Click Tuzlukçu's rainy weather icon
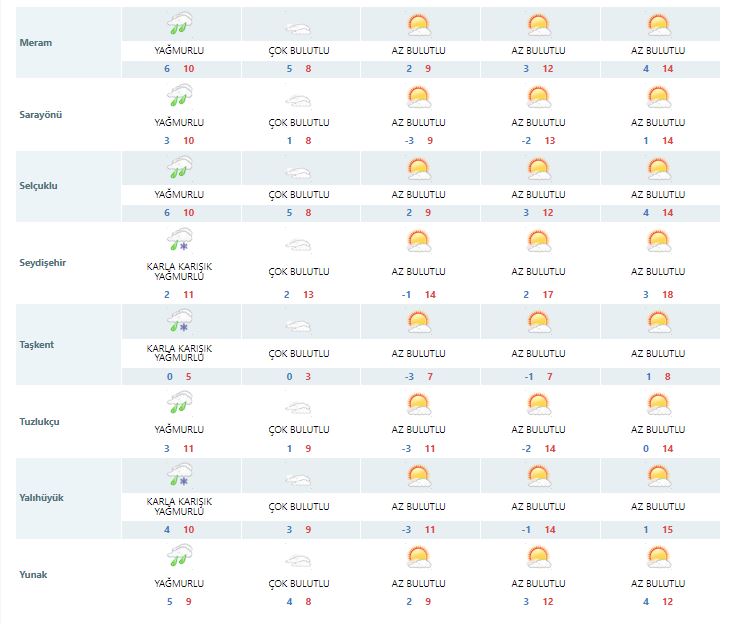 180,402
